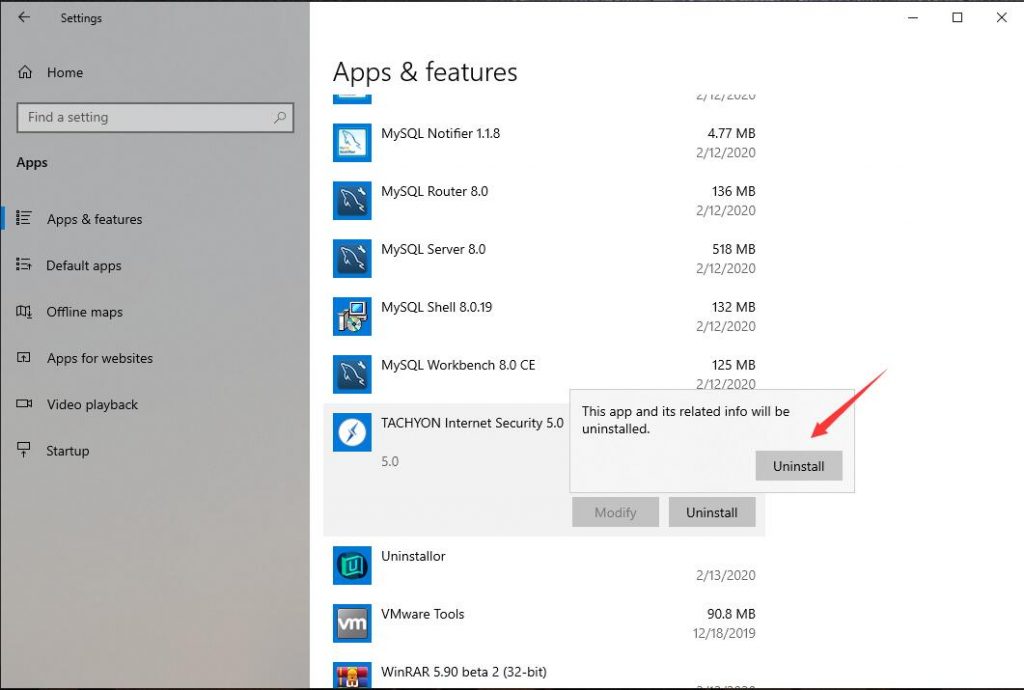The height and width of the screenshot is (690, 1024).
Task: Click the 136 MB size of MySQL Router
Action: coord(734,191)
